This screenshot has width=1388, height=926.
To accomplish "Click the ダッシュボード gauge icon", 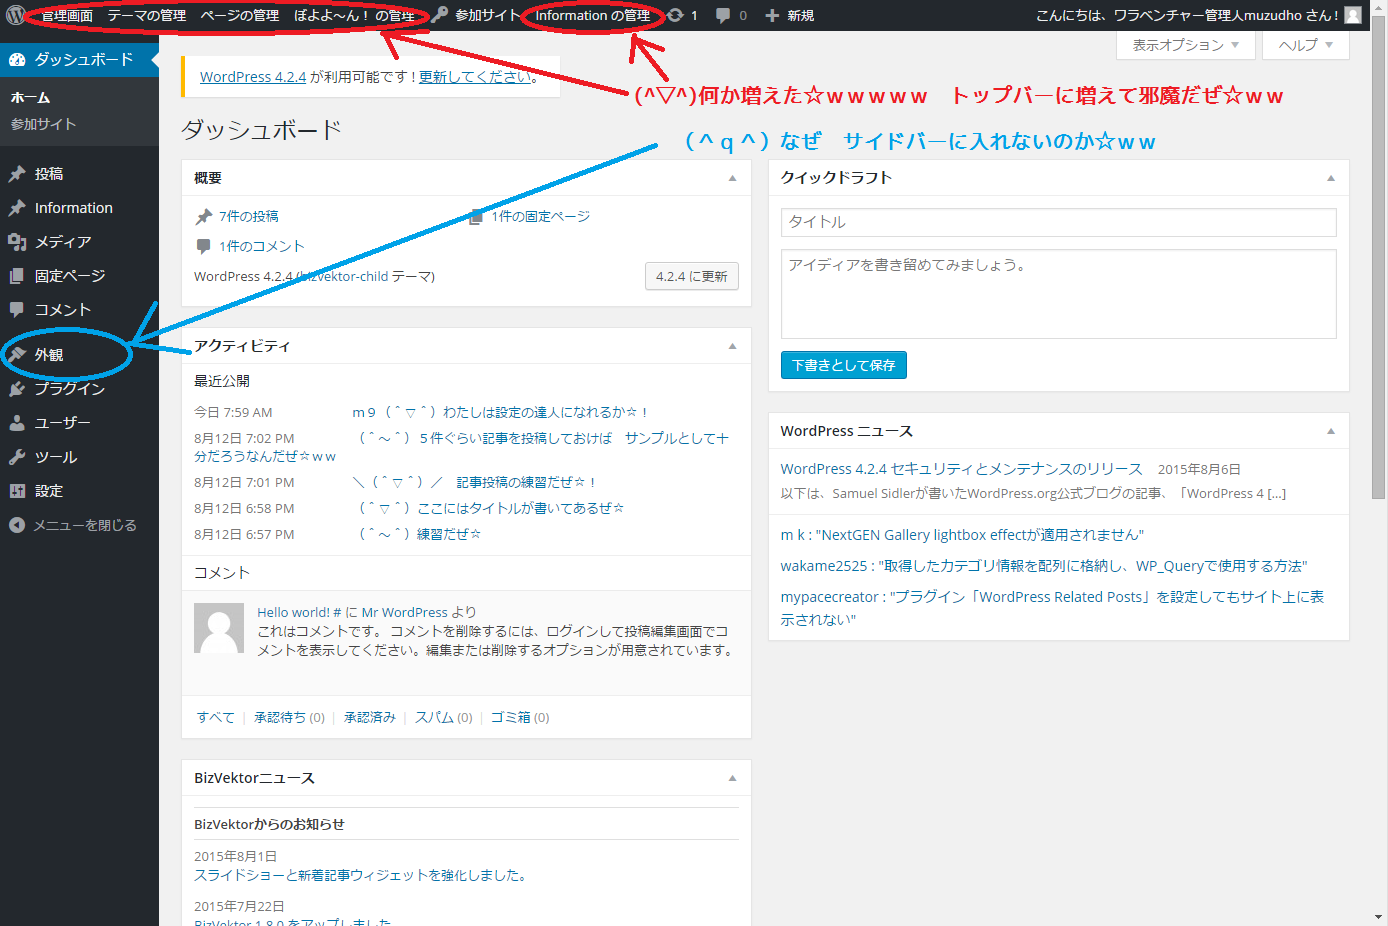I will click(17, 60).
